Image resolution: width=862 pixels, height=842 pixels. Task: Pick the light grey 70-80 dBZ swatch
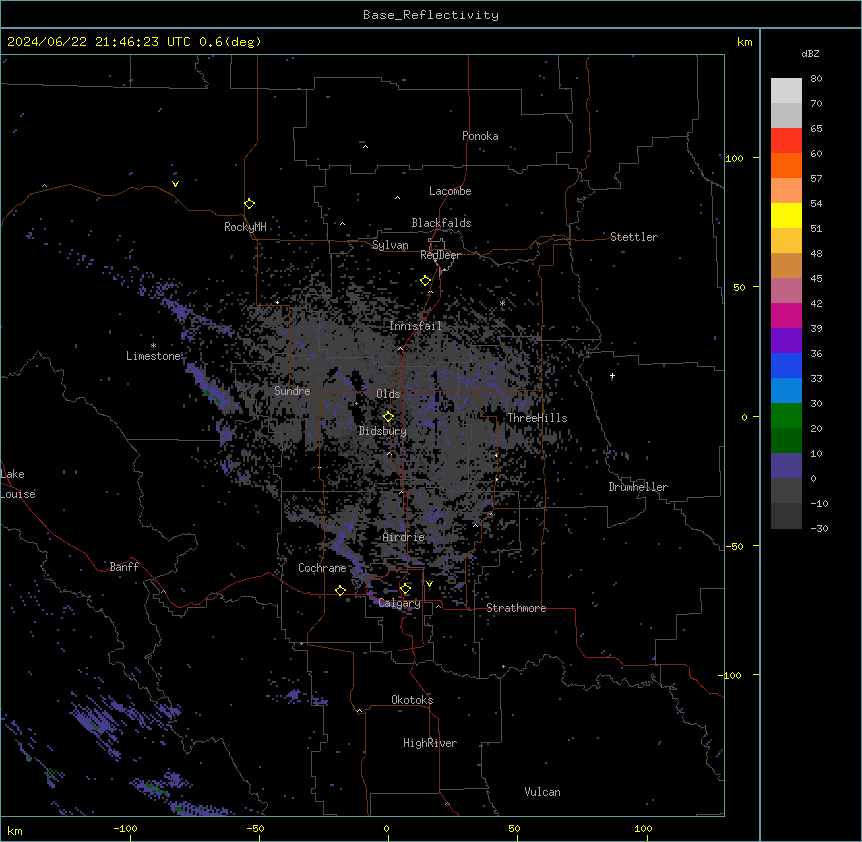pyautogui.click(x=786, y=91)
